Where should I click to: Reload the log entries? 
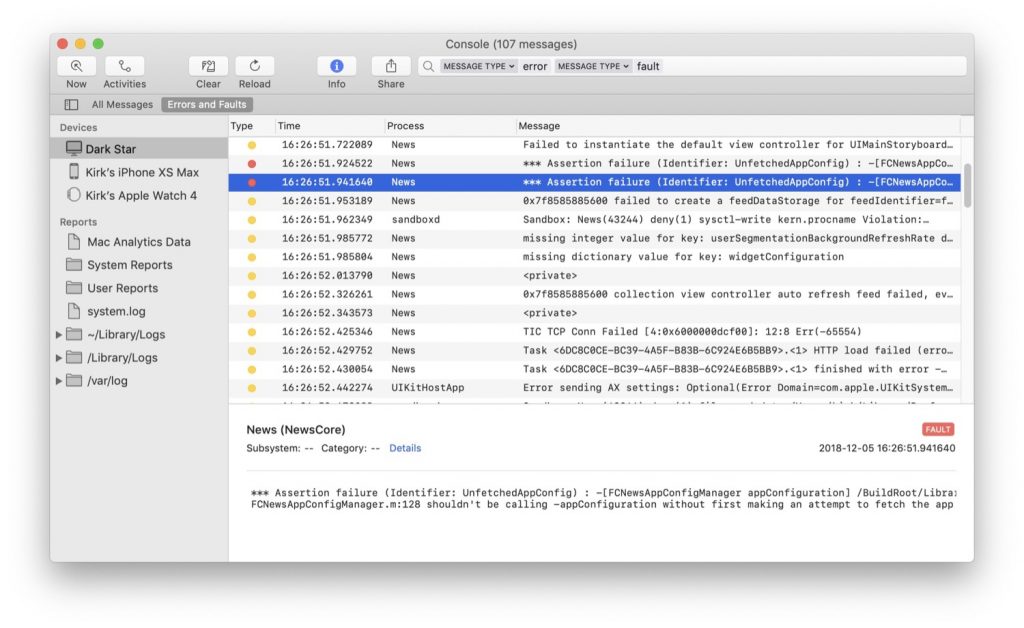[254, 68]
